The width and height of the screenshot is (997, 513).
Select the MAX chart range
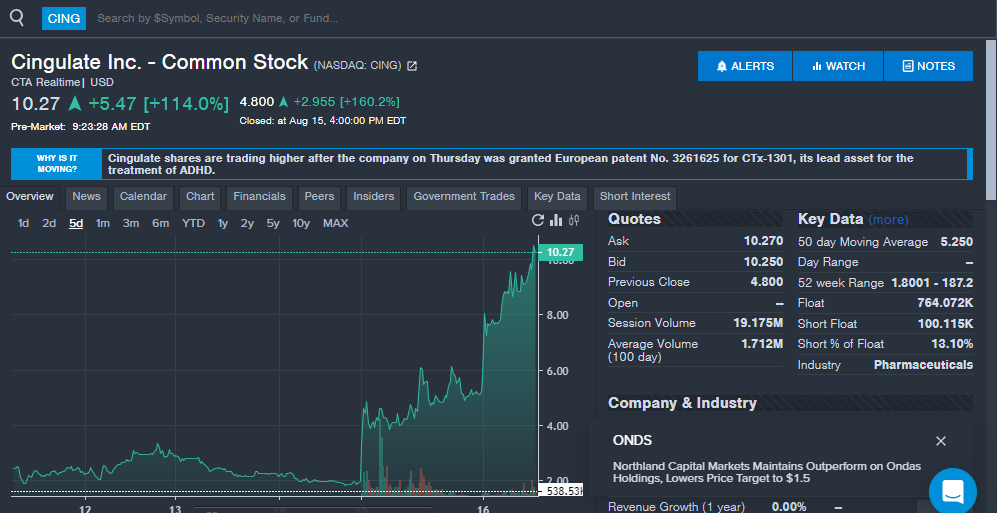pos(336,223)
